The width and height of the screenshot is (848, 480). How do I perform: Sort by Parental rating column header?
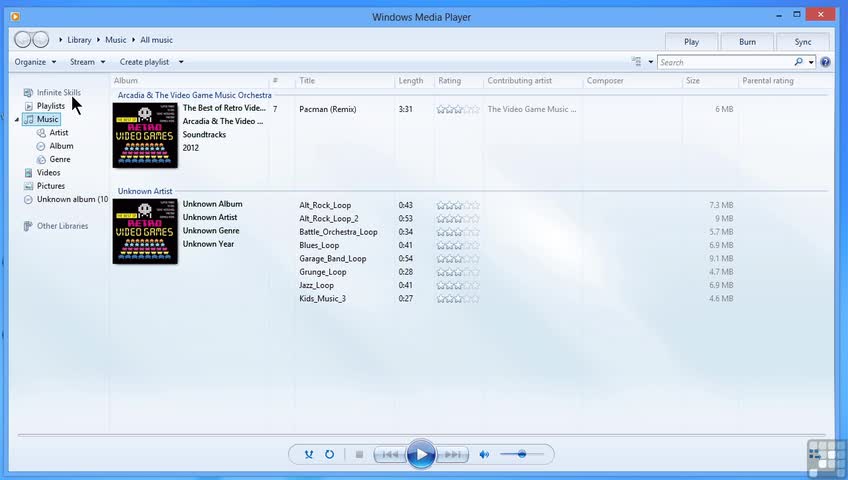[x=767, y=81]
